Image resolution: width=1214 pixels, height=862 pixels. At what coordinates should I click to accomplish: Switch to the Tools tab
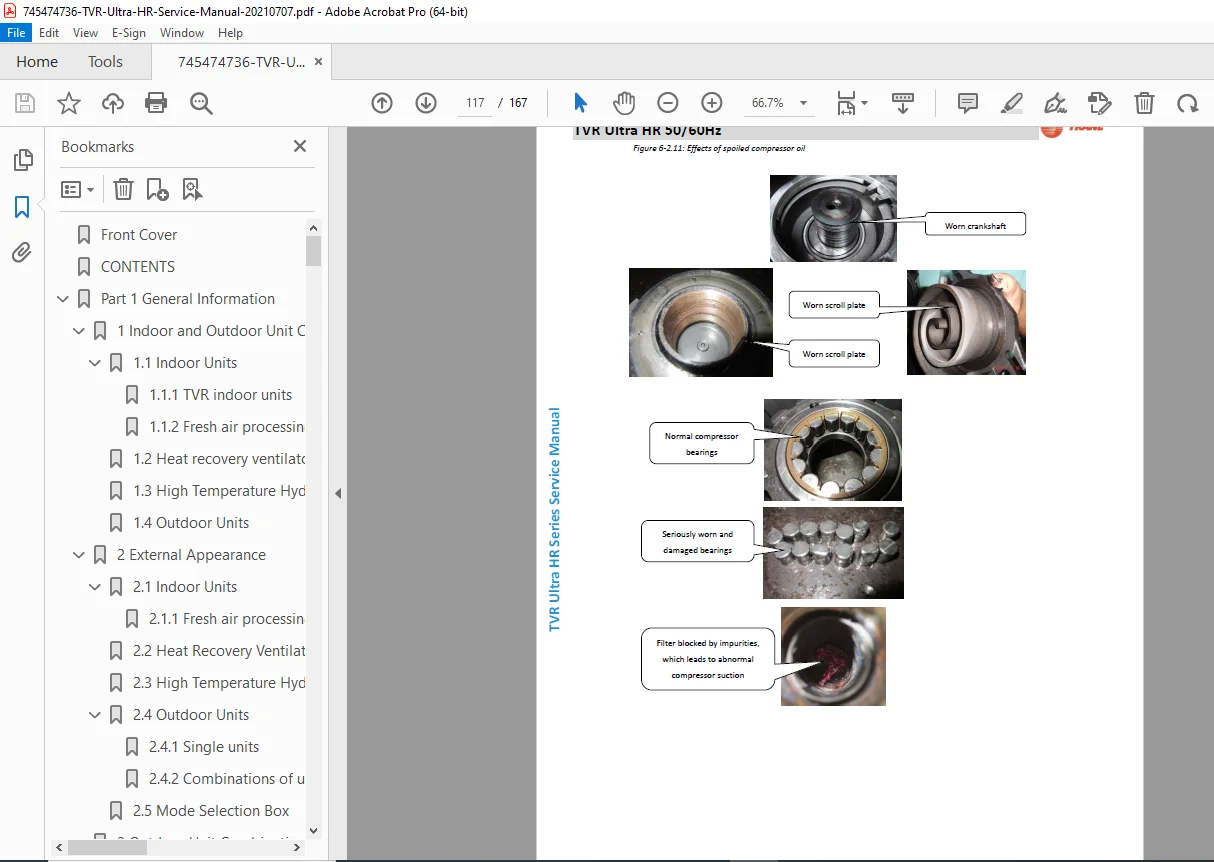click(105, 62)
